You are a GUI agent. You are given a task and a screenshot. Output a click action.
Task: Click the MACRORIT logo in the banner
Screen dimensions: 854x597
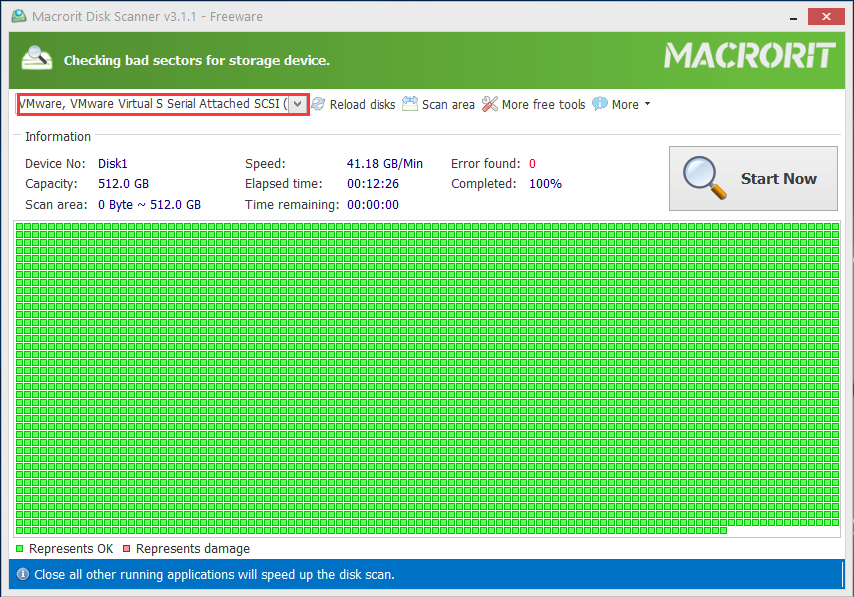point(749,56)
